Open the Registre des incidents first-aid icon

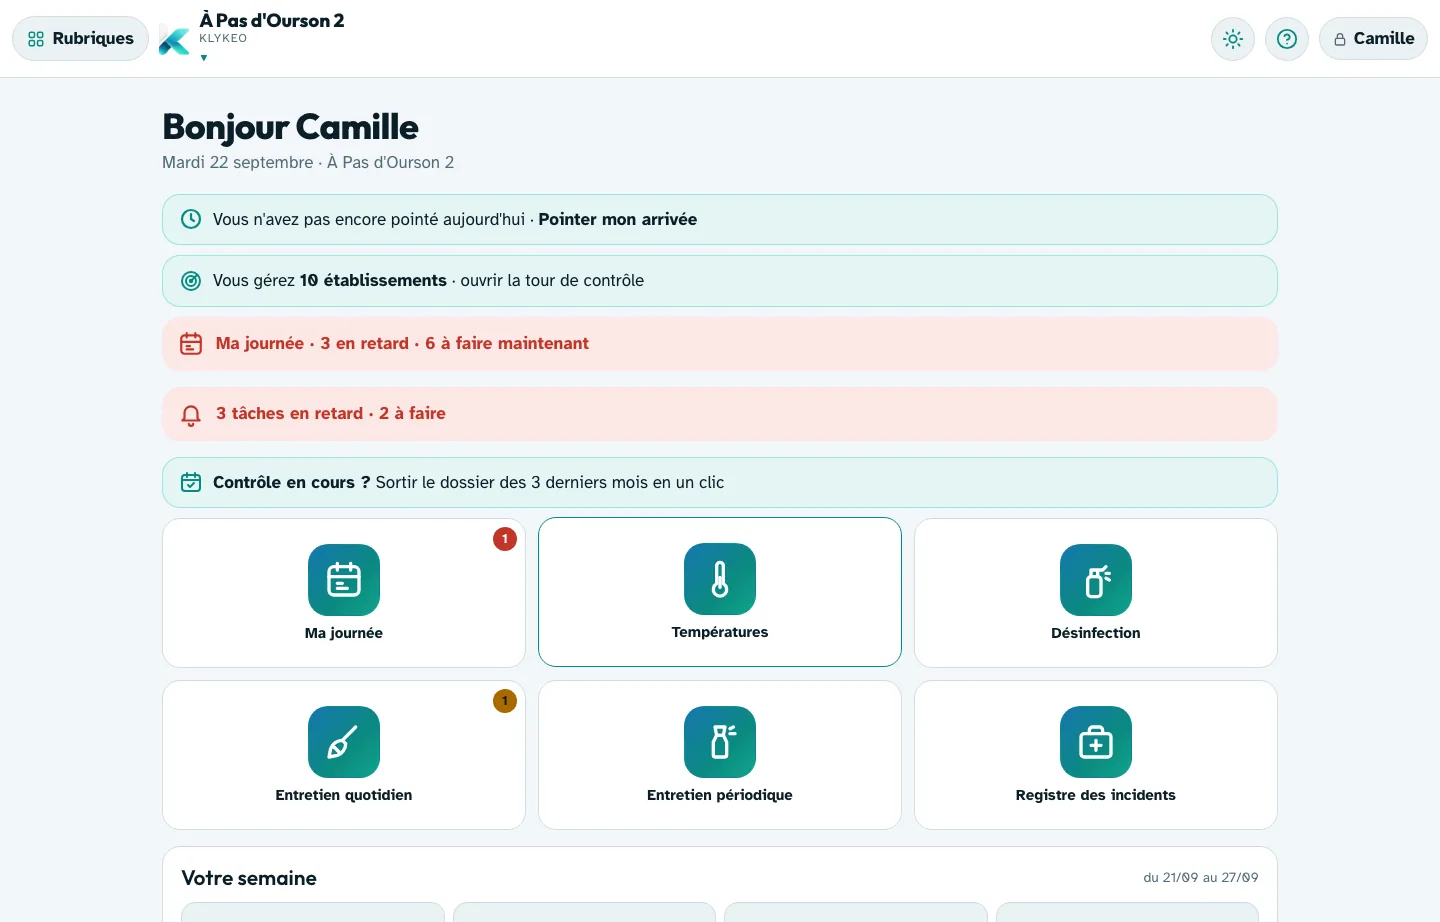click(x=1096, y=742)
